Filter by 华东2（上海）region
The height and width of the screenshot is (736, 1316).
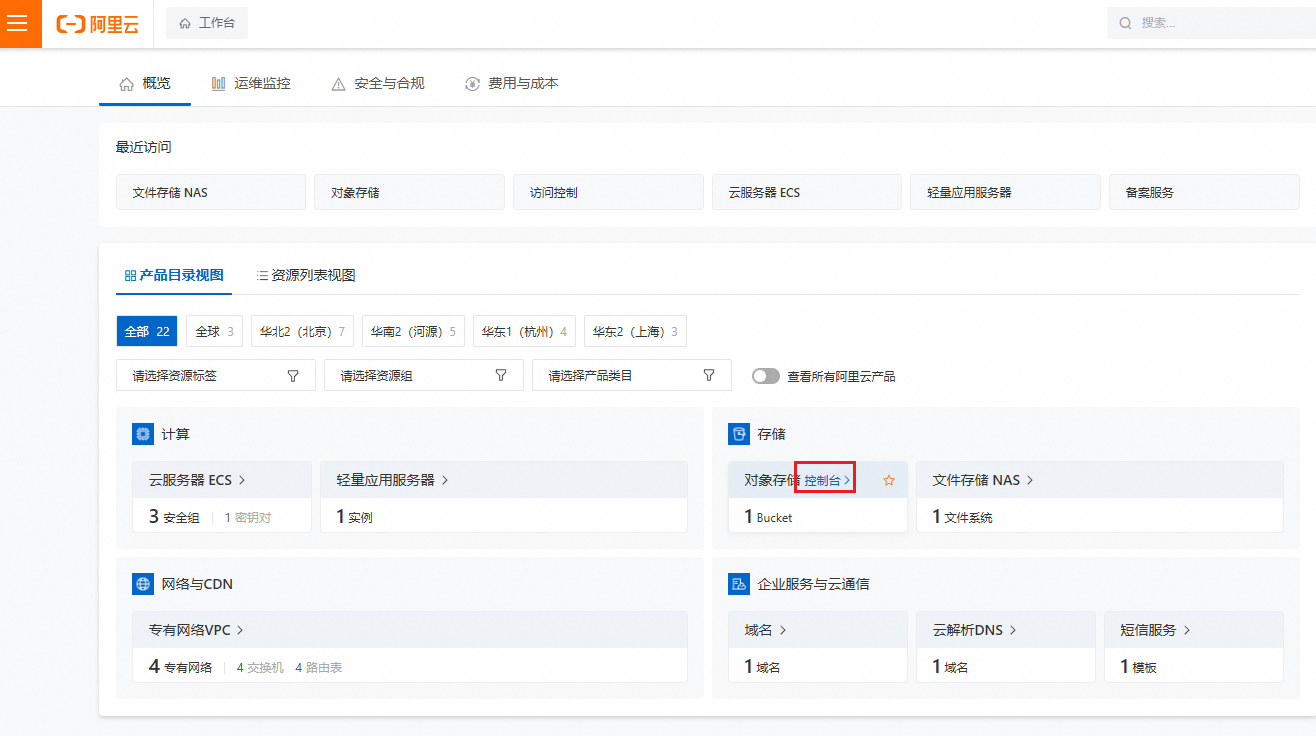point(635,331)
